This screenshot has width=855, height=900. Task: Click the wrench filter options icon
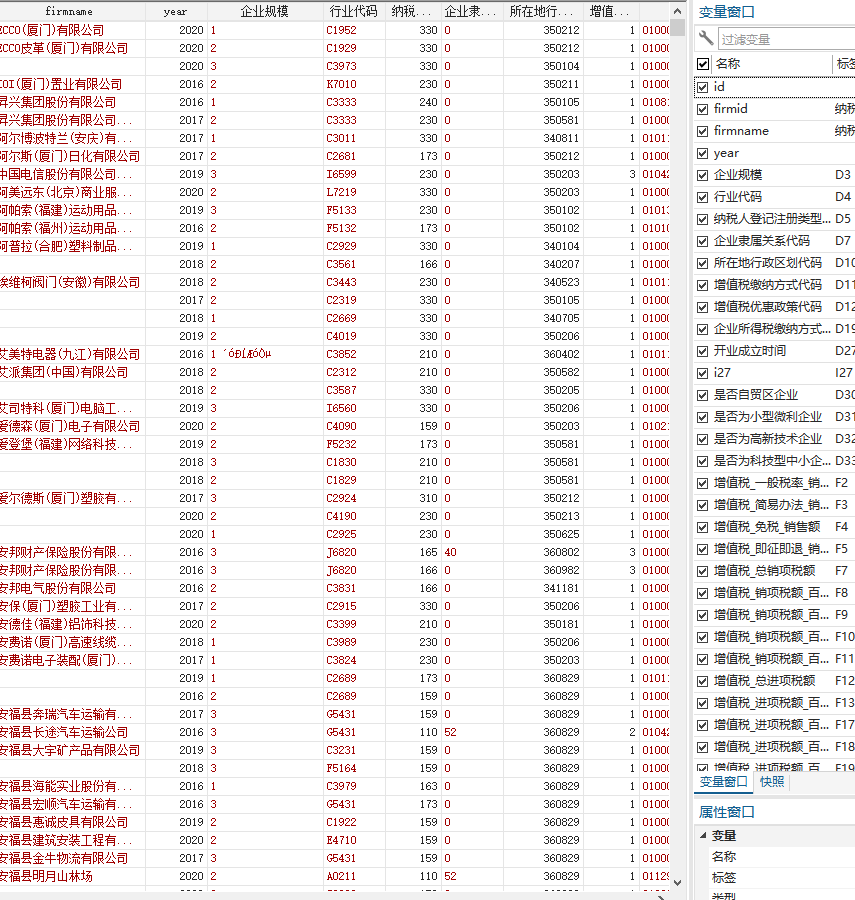pos(706,39)
